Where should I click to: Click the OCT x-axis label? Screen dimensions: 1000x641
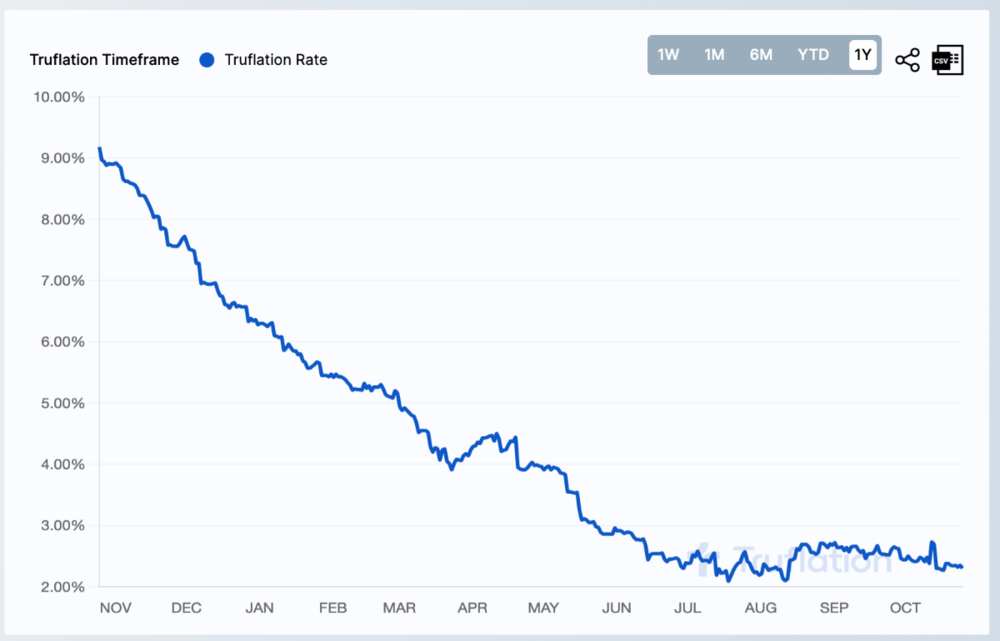coord(905,608)
